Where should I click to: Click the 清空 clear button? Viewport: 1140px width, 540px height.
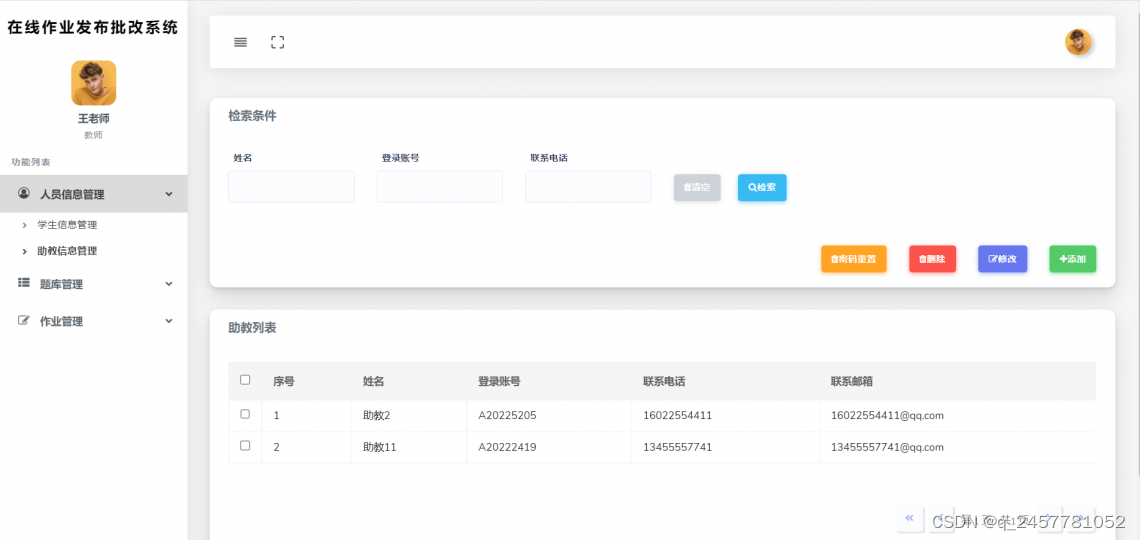tap(697, 188)
